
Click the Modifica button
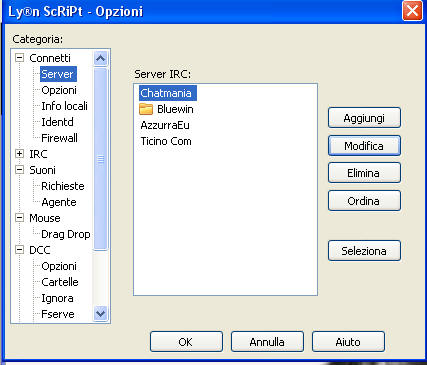364,146
